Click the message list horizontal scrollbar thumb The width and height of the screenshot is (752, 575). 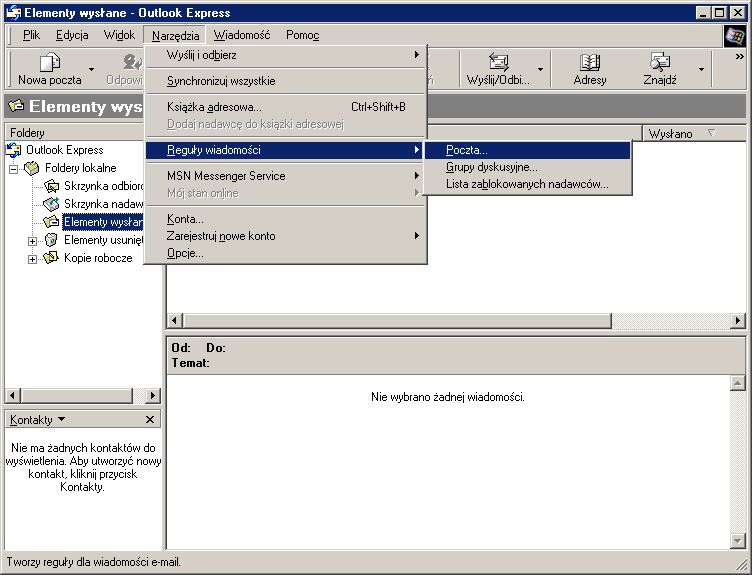pyautogui.click(x=398, y=320)
